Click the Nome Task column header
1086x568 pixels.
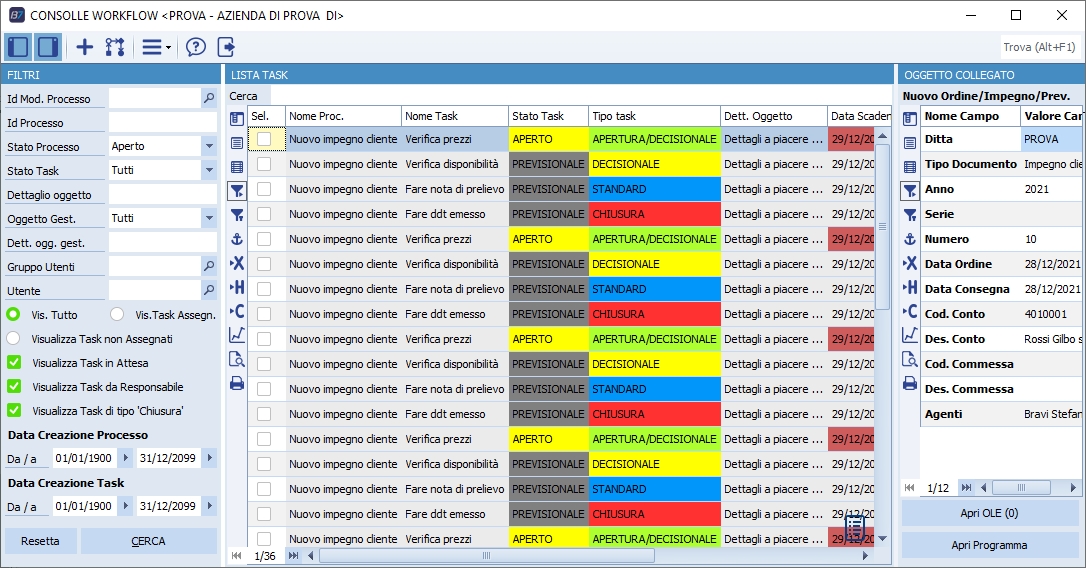pos(454,116)
